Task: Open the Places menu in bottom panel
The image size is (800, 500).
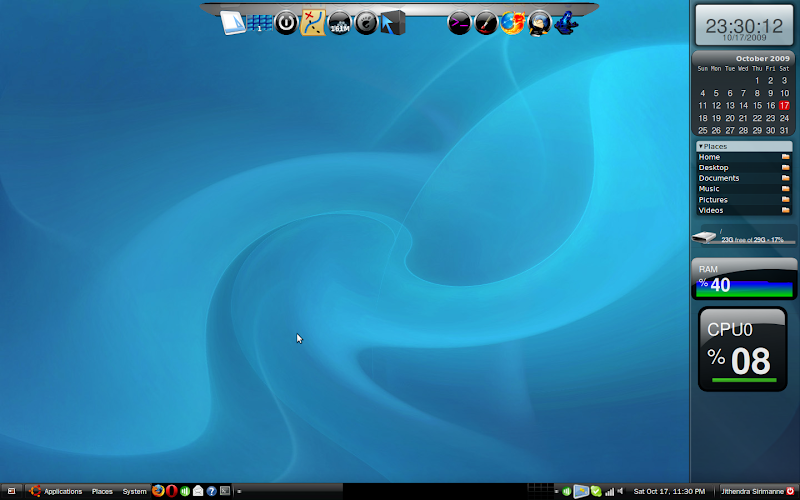Action: point(102,491)
